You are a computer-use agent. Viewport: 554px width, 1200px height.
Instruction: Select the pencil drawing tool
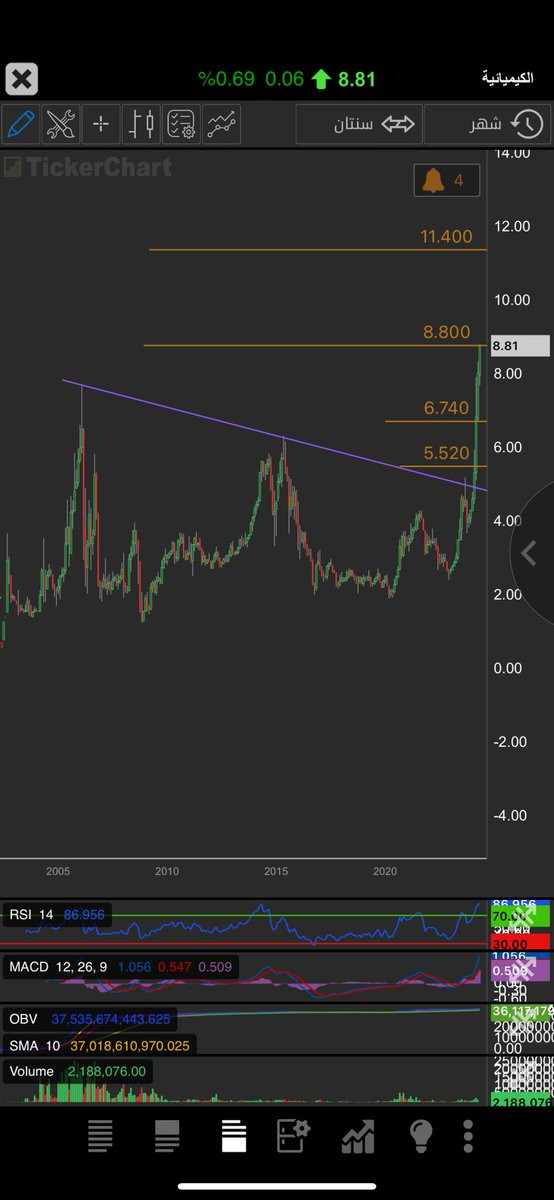coord(20,124)
